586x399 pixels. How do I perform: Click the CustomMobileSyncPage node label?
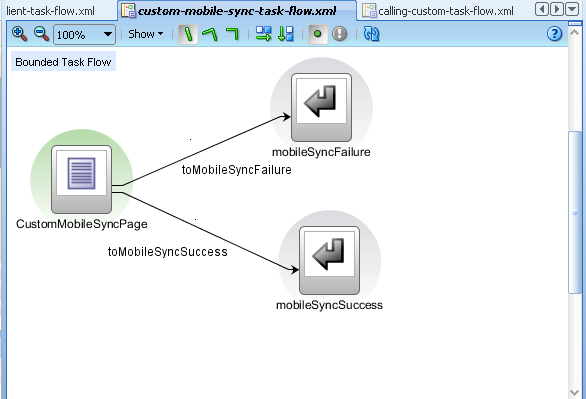tap(81, 224)
